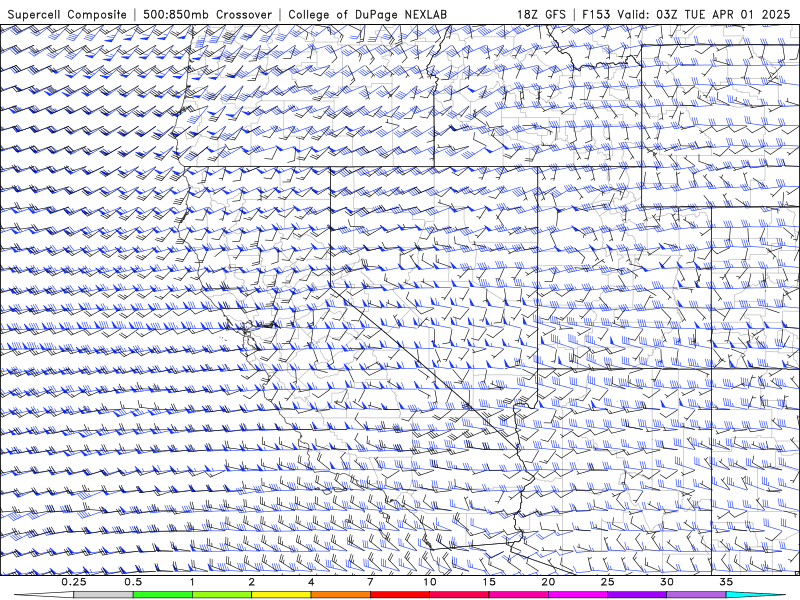Click the 'Supercell Composite' title text
The width and height of the screenshot is (800, 600).
(67, 14)
